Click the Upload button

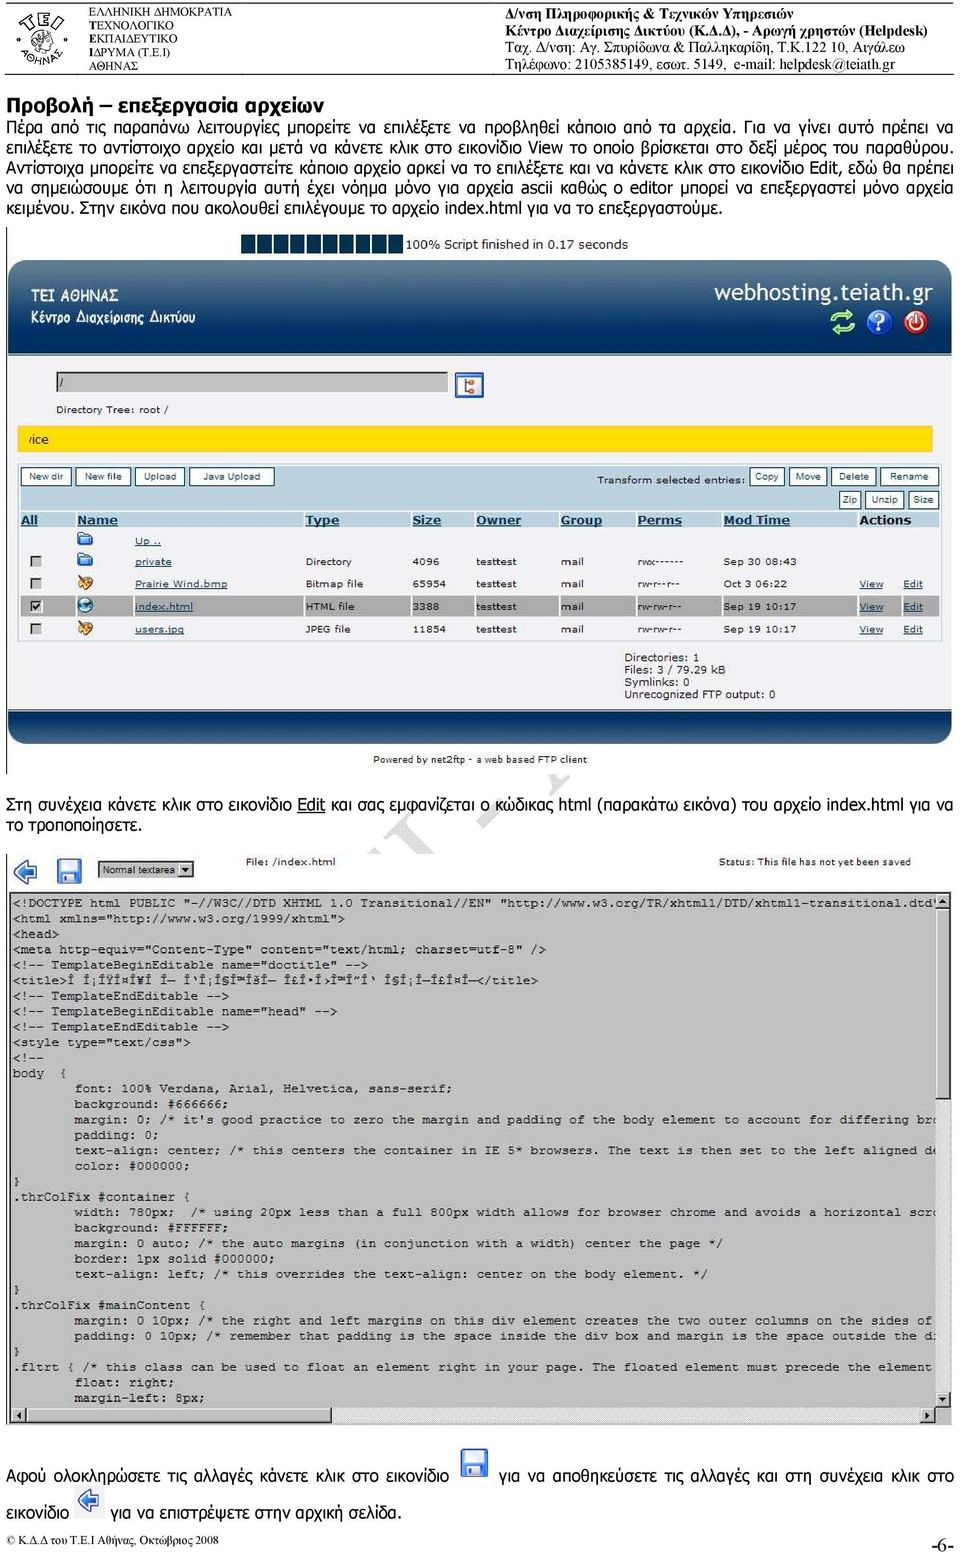[x=160, y=477]
